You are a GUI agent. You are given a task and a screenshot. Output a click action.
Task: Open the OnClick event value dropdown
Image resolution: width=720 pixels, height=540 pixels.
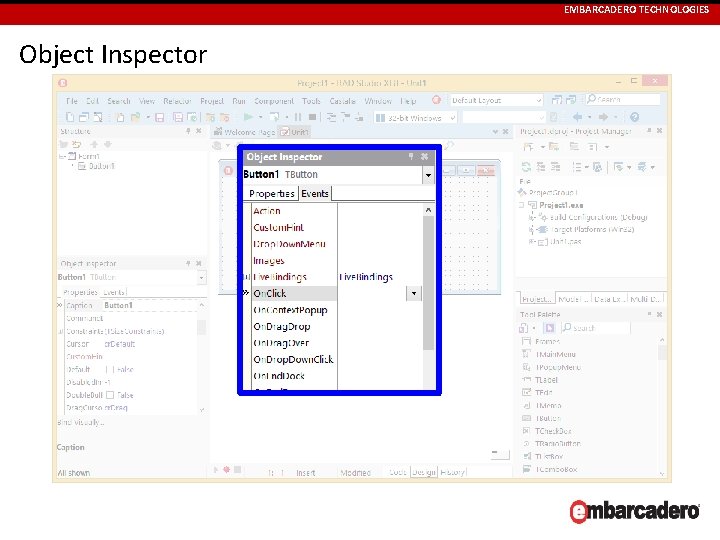[414, 293]
